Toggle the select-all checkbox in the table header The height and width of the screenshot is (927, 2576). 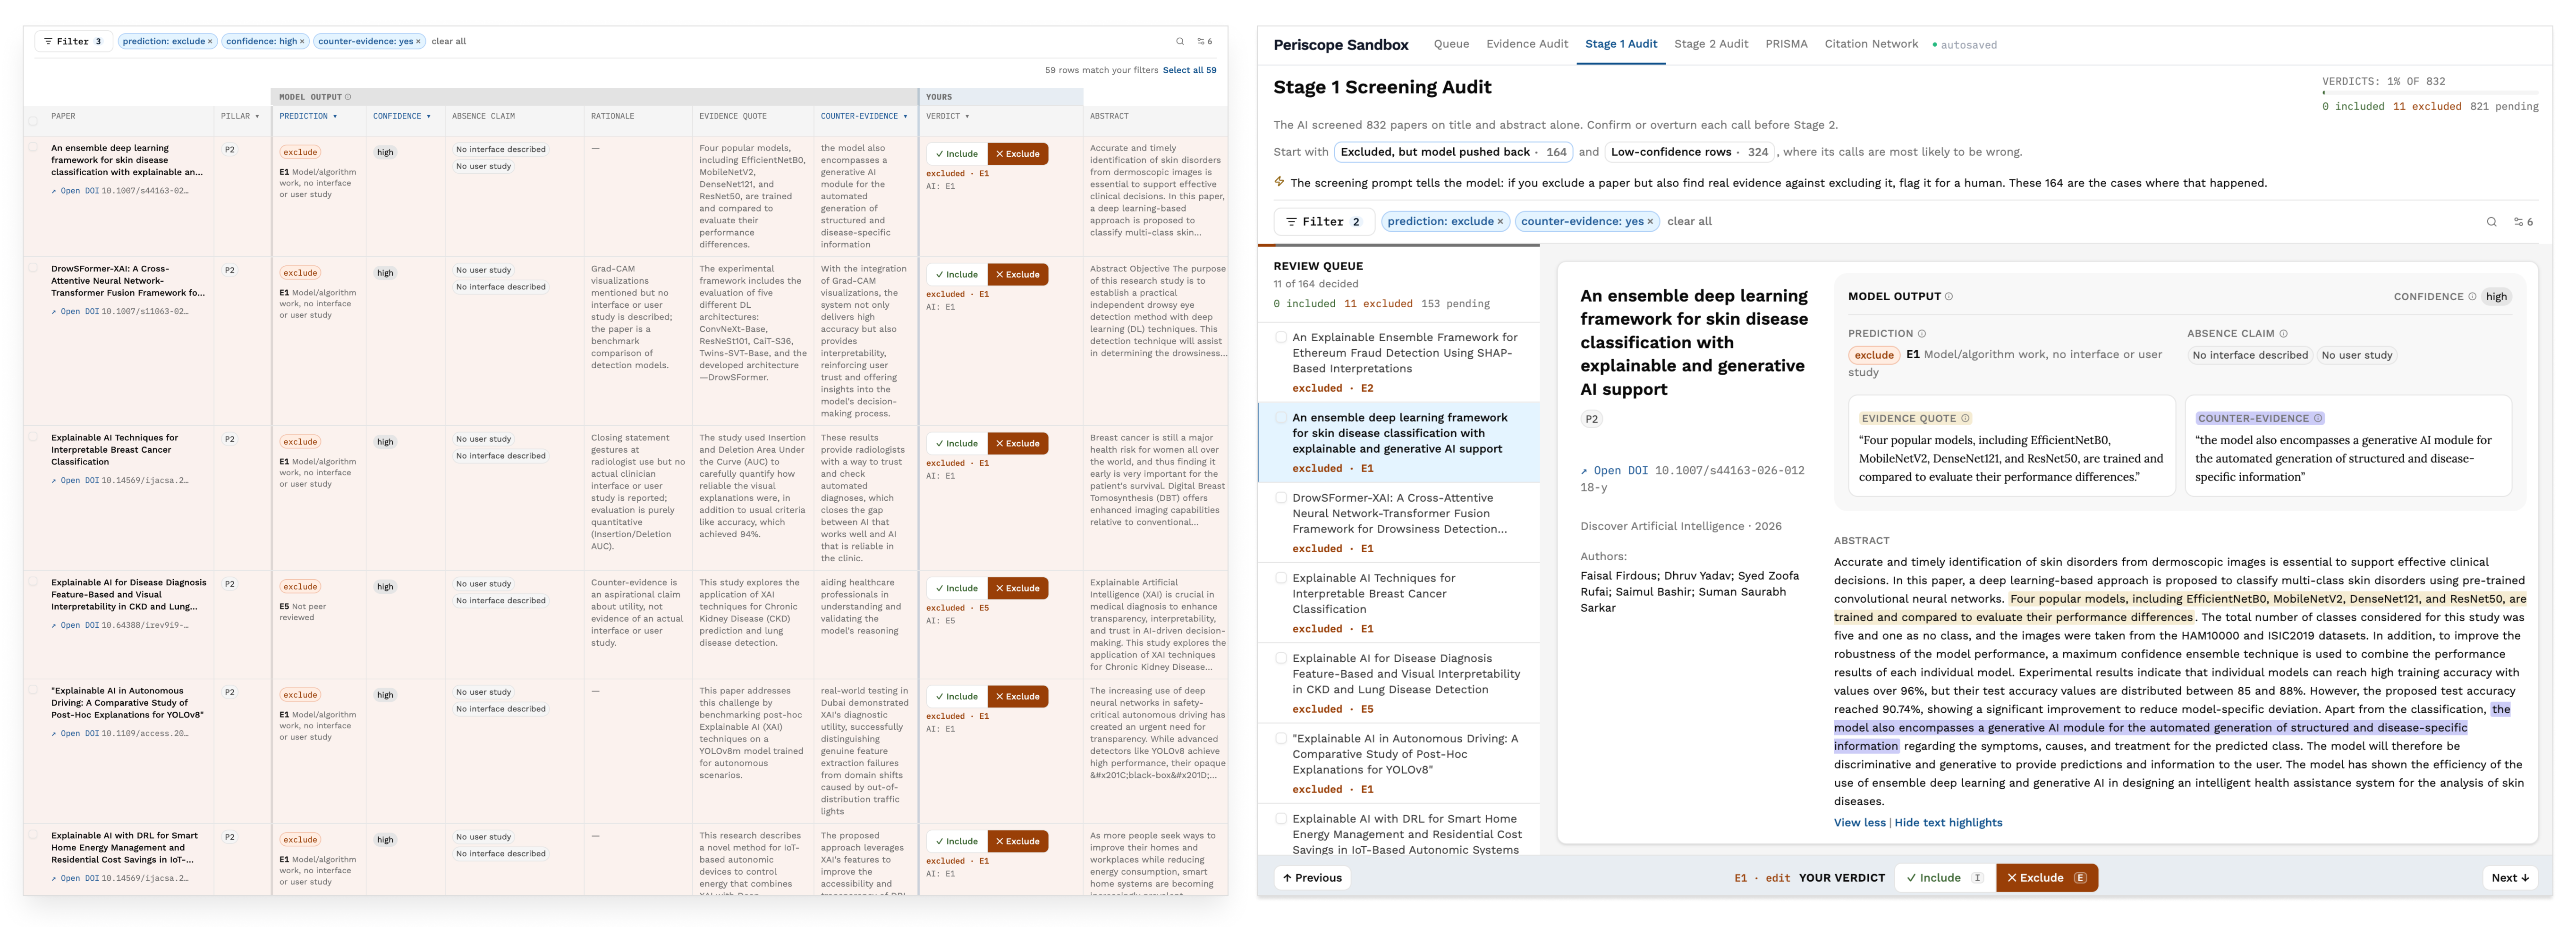(33, 121)
